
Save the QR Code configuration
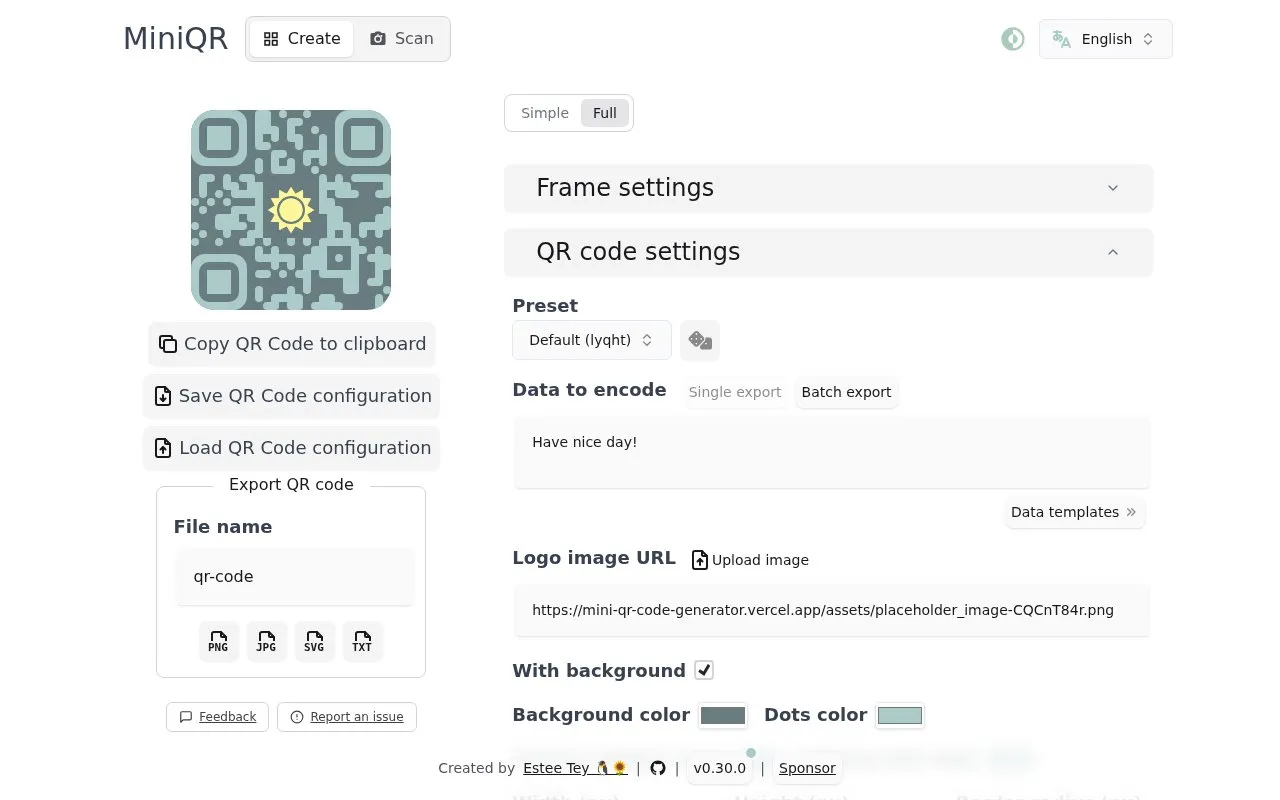pyautogui.click(x=292, y=396)
